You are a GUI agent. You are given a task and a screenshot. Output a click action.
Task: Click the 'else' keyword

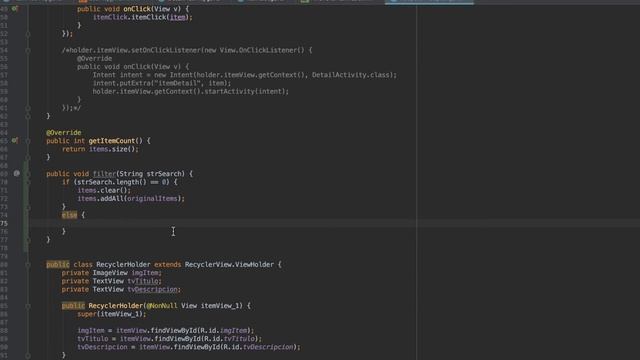[x=69, y=215]
